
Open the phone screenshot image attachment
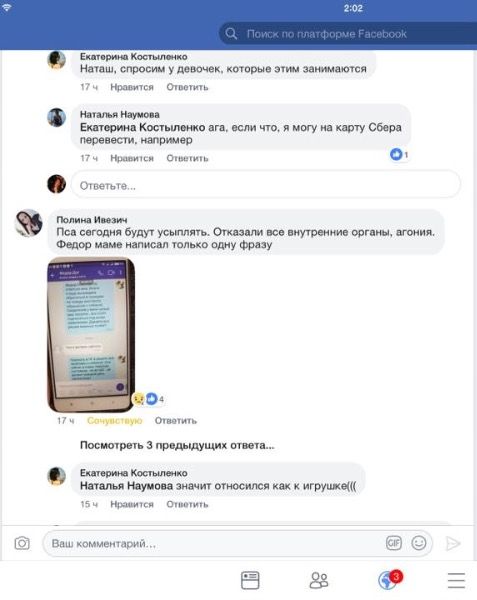91,334
